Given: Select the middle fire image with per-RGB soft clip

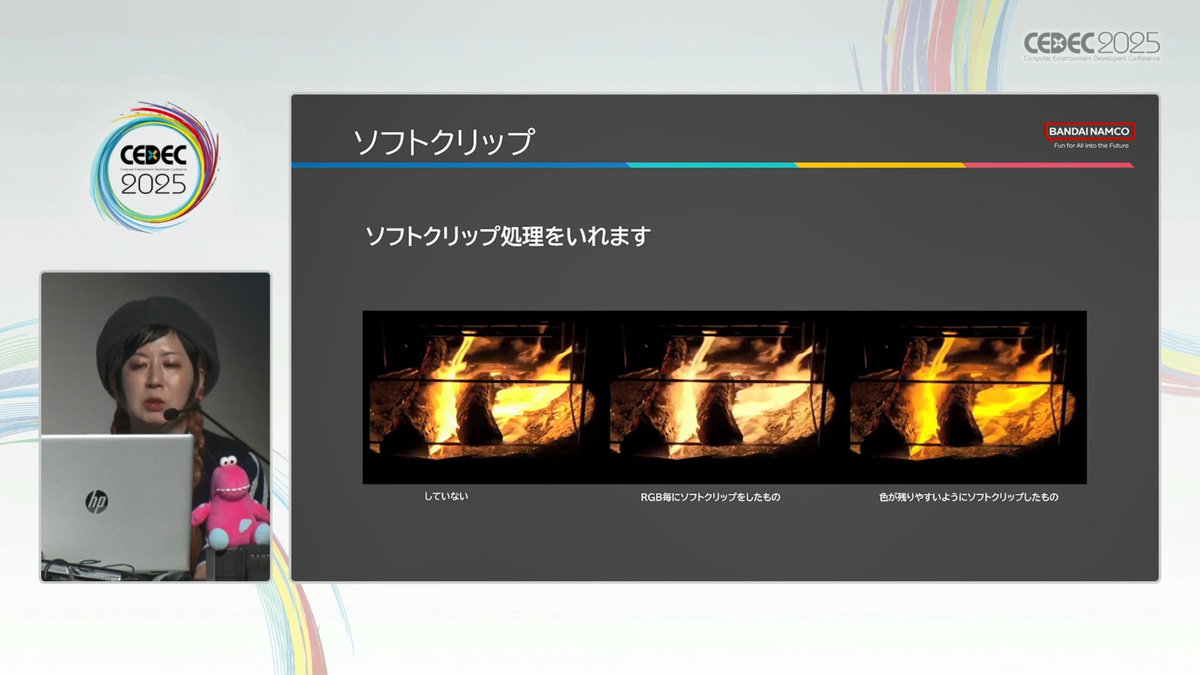Looking at the screenshot, I should pyautogui.click(x=722, y=397).
